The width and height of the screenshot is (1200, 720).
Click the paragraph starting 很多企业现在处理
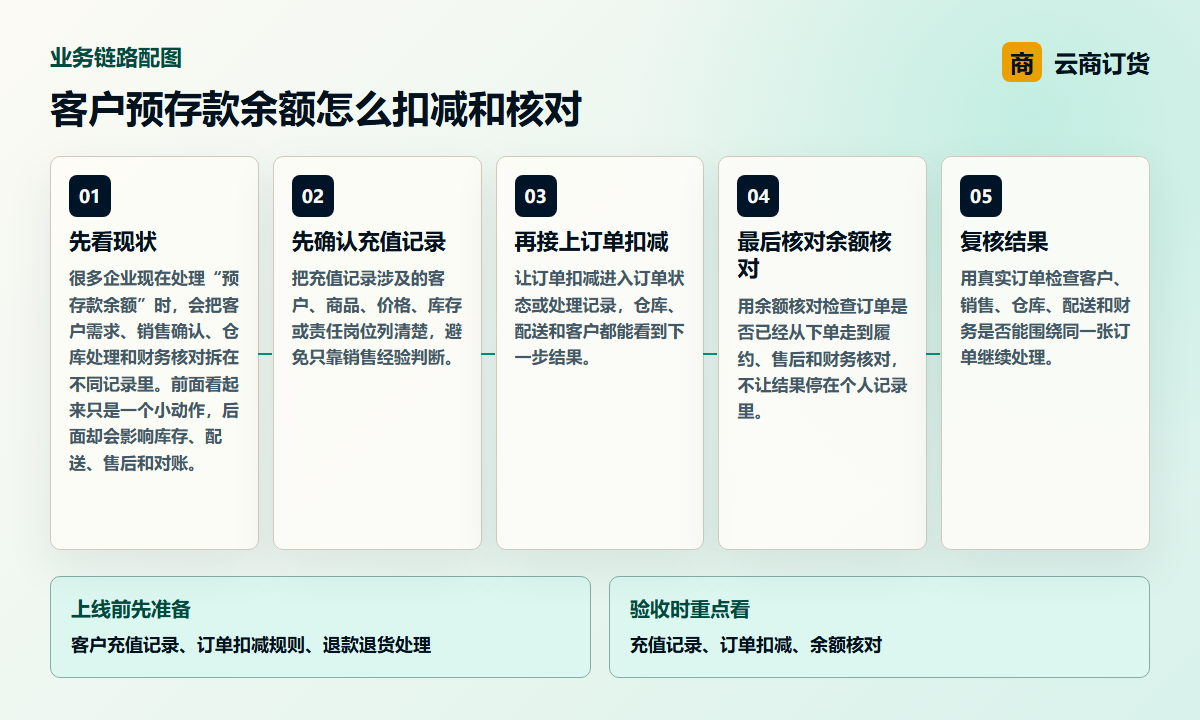(x=154, y=371)
